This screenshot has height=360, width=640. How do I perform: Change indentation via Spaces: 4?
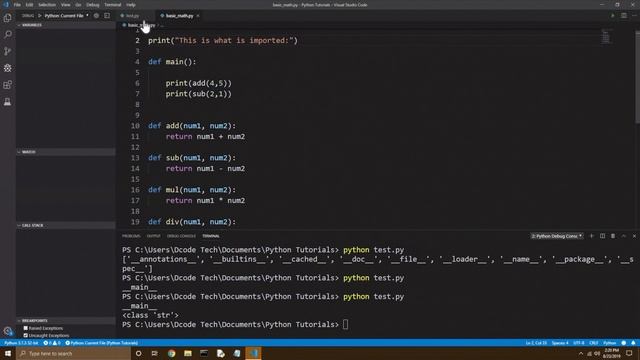(560, 343)
